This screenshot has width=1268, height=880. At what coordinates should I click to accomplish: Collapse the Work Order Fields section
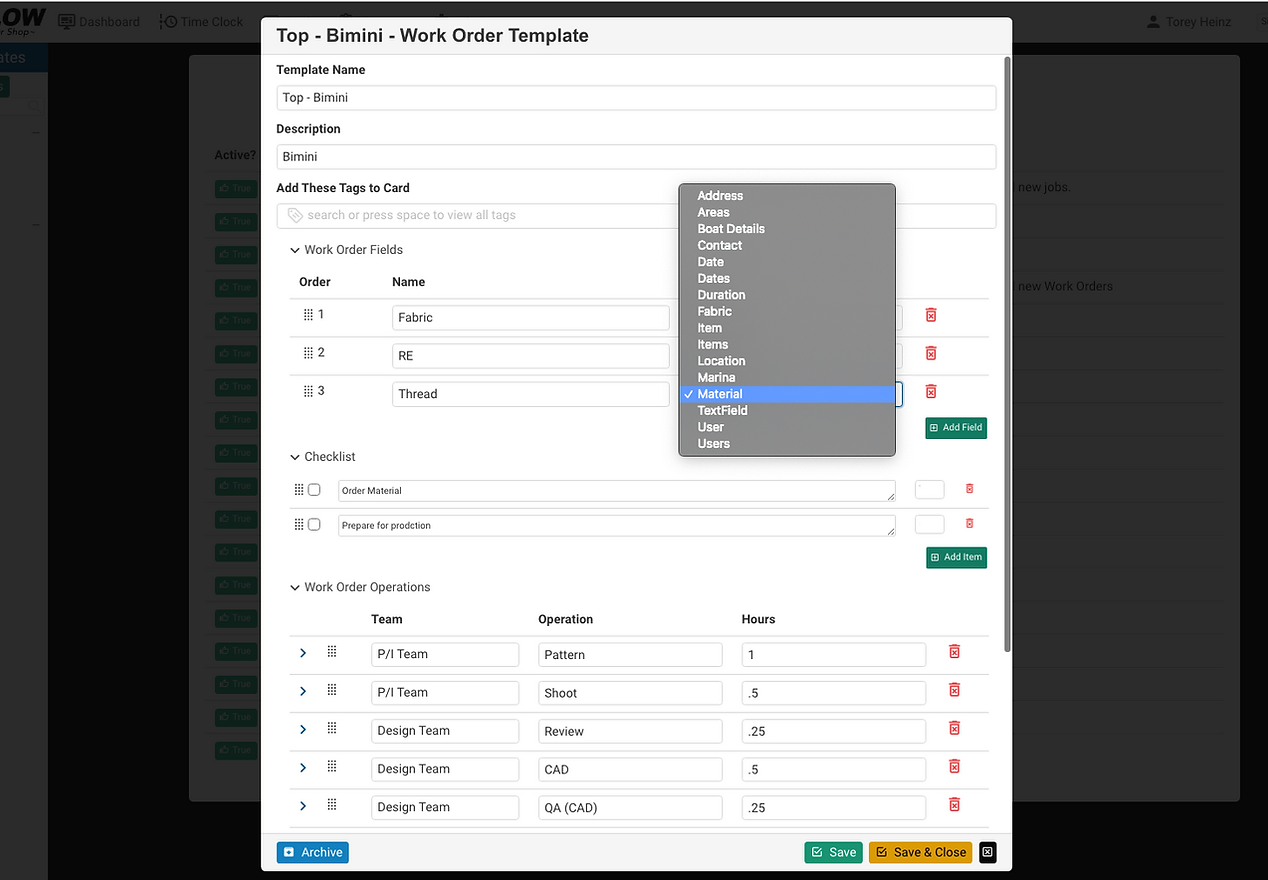[294, 249]
